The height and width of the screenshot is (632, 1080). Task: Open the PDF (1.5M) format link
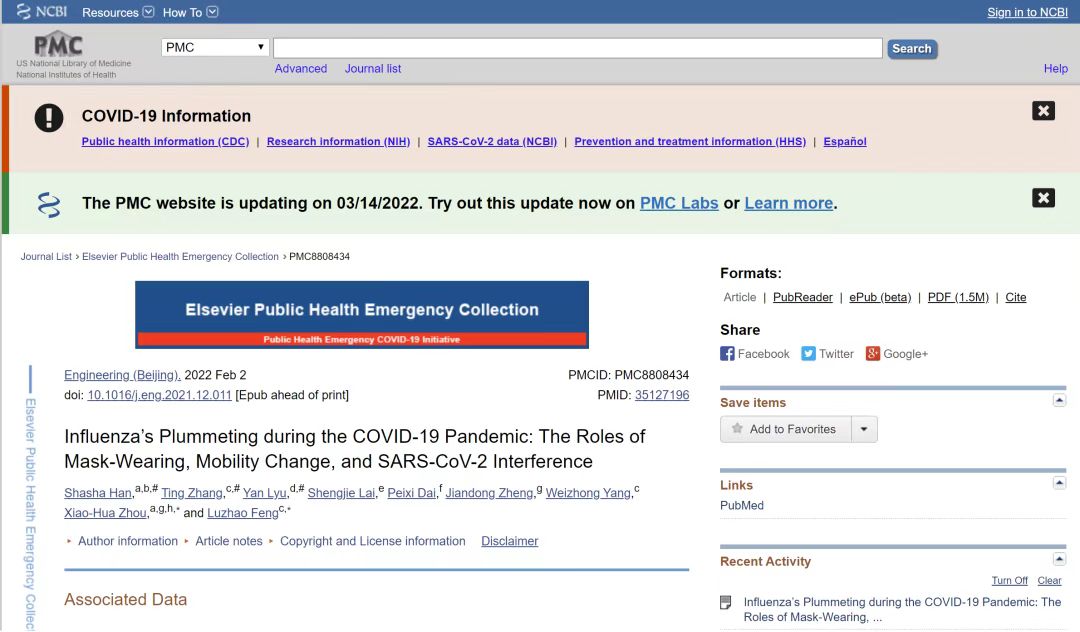[x=957, y=298]
